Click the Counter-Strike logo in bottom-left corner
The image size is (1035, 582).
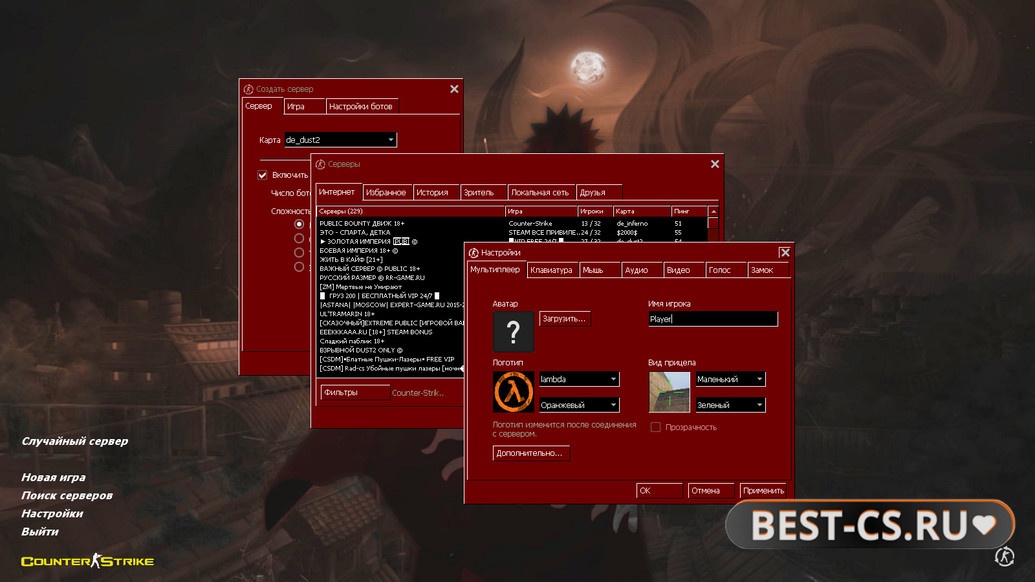pyautogui.click(x=87, y=562)
